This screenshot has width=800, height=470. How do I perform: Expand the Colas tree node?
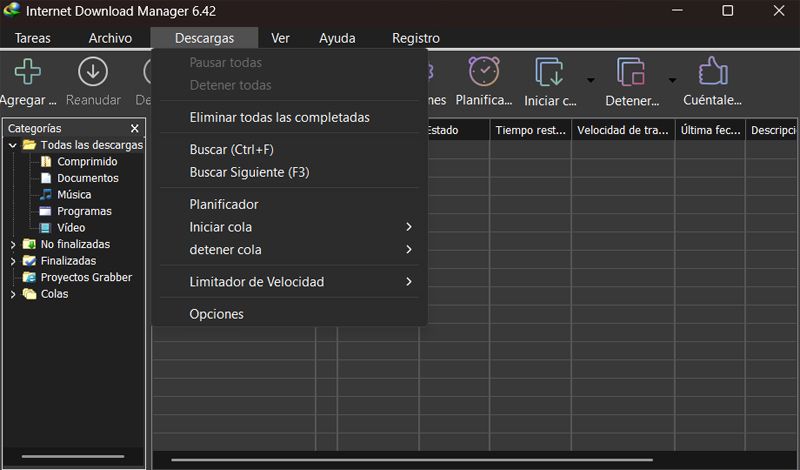click(x=13, y=294)
